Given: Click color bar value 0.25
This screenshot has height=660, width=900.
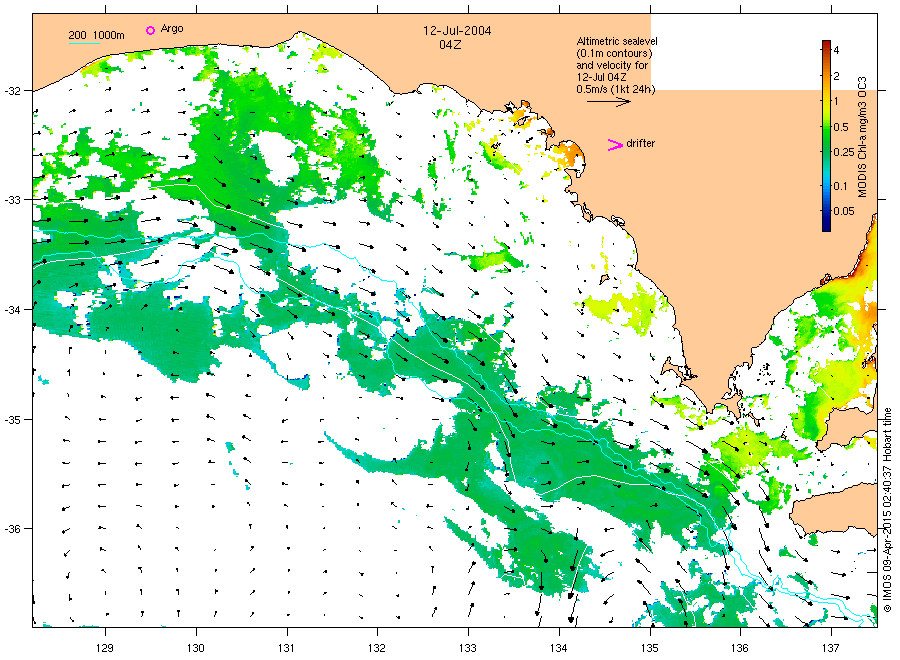Looking at the screenshot, I should 844,153.
